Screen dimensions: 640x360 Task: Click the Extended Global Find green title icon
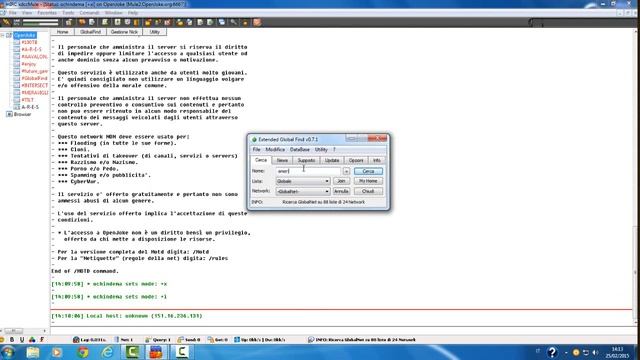(254, 140)
